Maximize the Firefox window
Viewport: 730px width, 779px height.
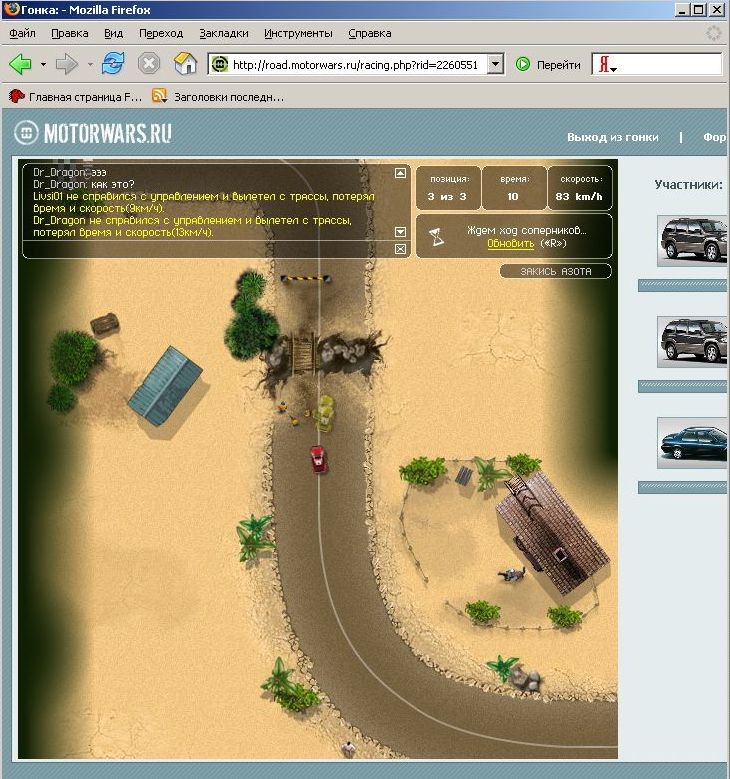coord(699,9)
